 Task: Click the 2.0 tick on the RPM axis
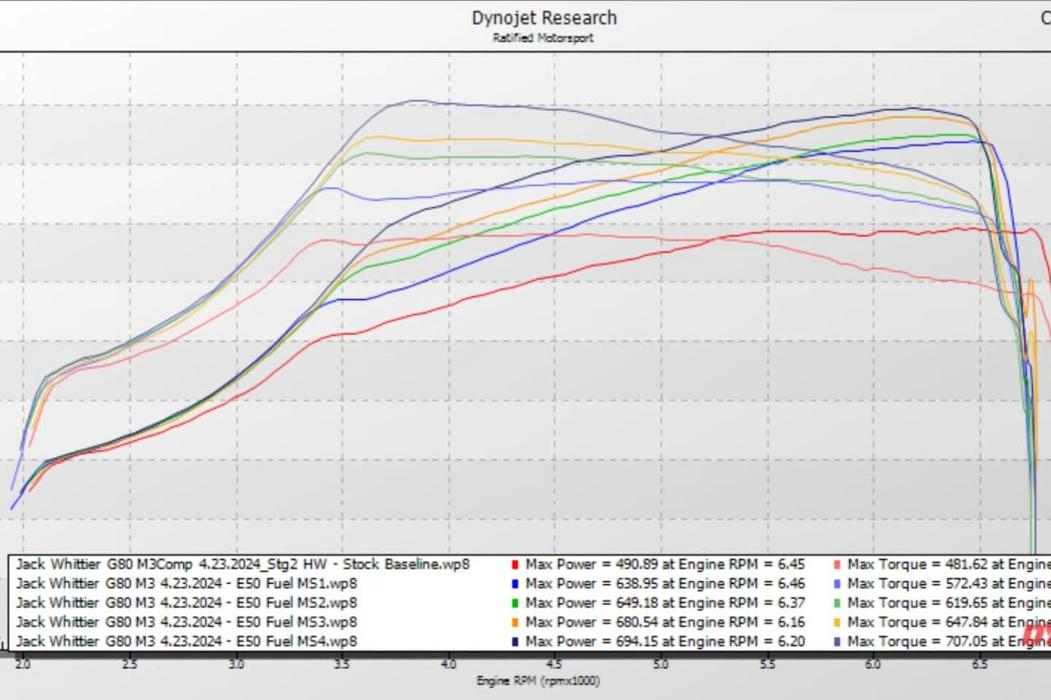click(23, 664)
